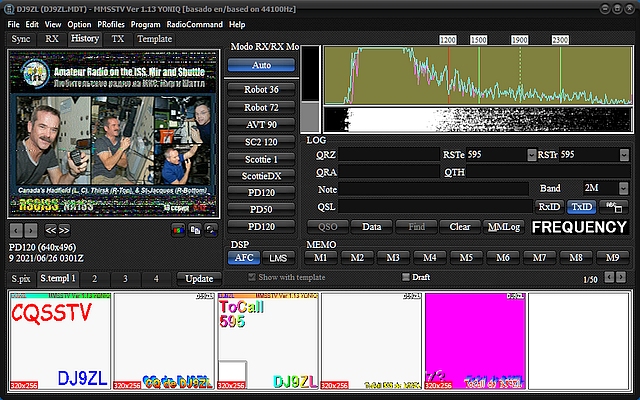Click the 1200 Hz marker on spectrum
640x400 pixels.
[x=448, y=40]
